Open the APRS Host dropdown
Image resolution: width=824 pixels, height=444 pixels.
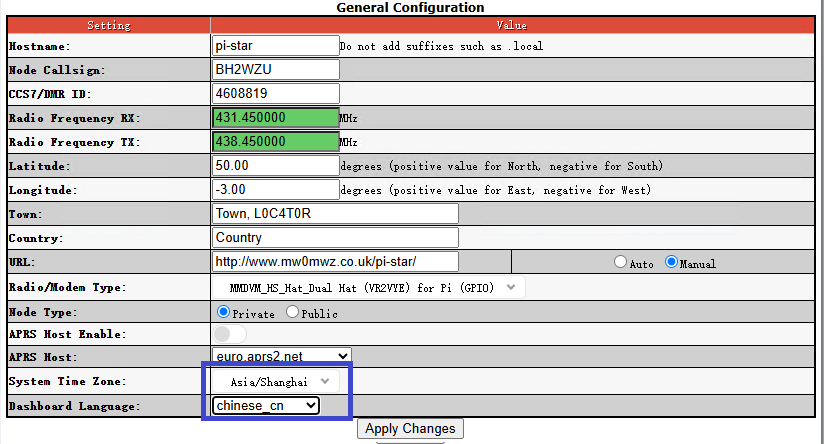(x=282, y=357)
